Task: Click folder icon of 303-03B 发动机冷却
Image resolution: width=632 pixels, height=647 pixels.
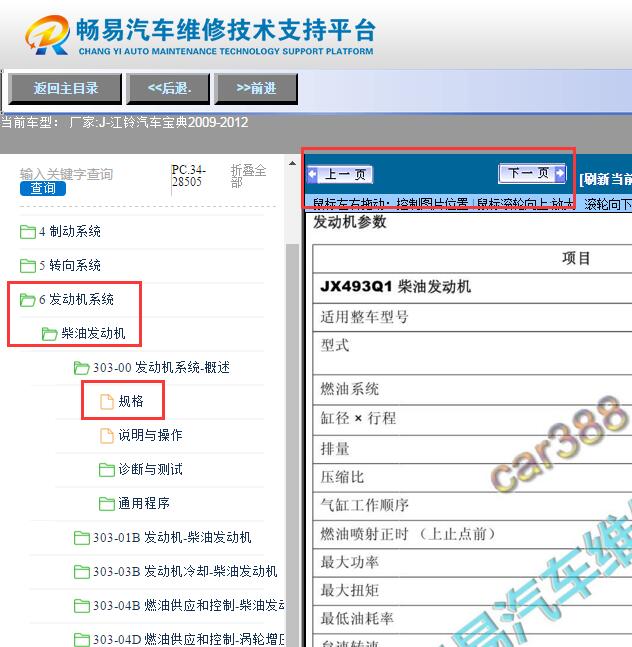Action: click(81, 571)
